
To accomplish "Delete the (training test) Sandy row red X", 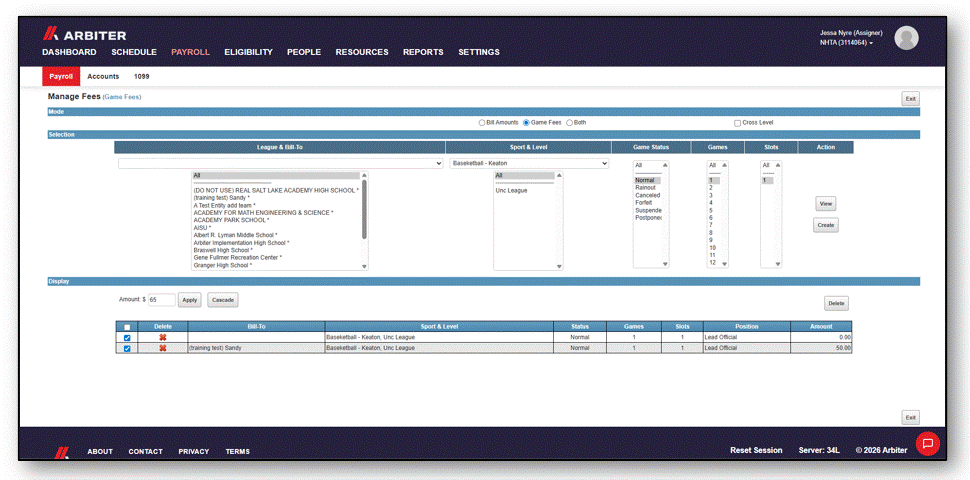I will (163, 348).
